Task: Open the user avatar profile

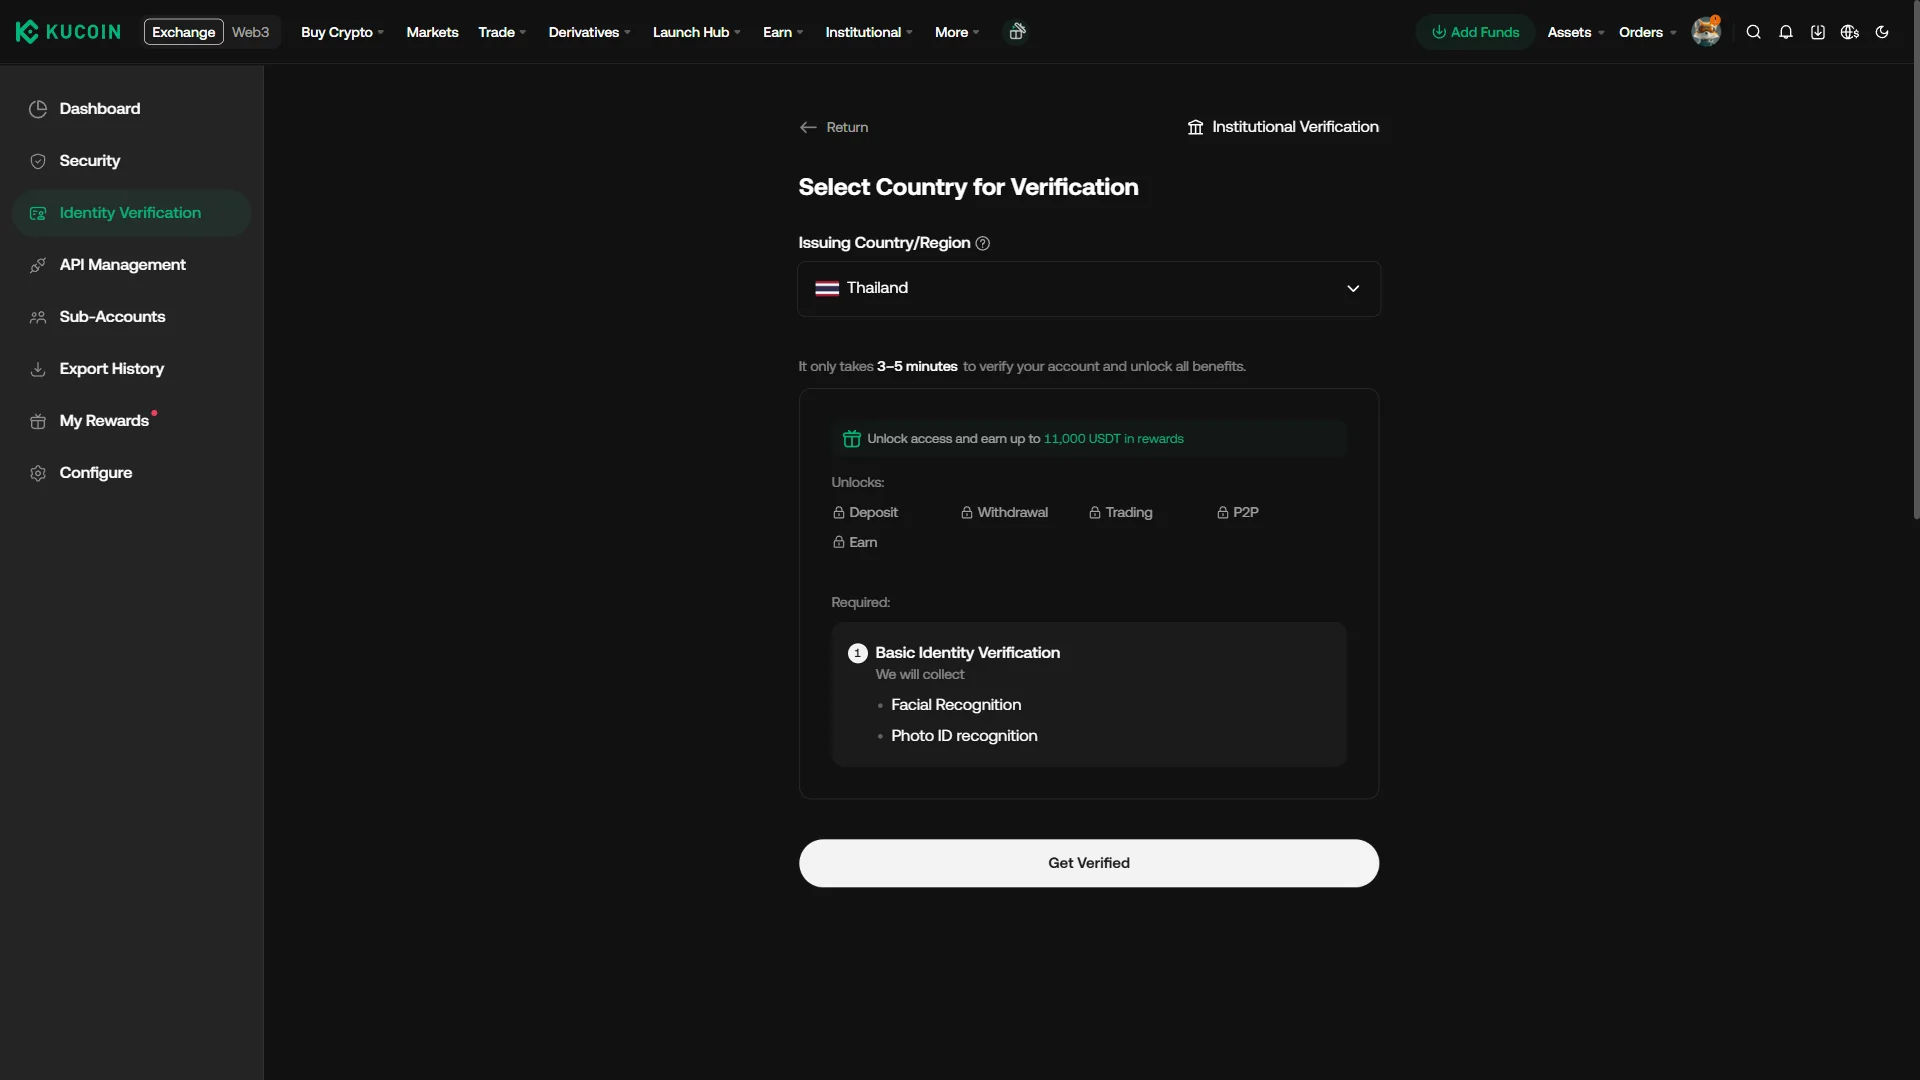Action: click(x=1706, y=32)
